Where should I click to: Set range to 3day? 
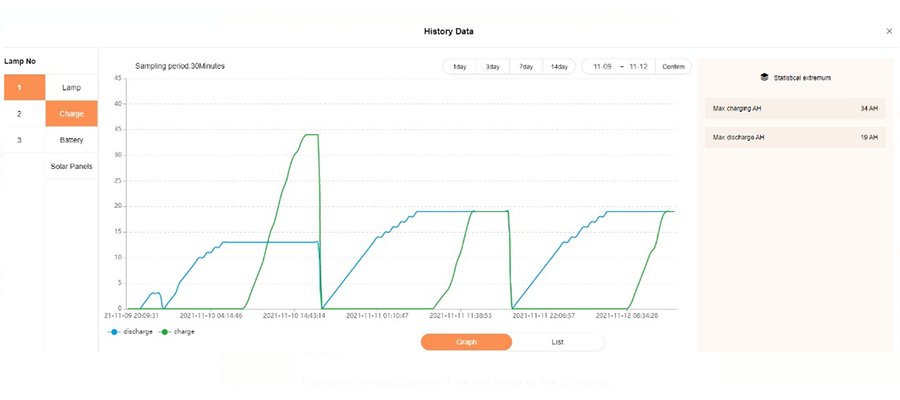click(x=492, y=67)
